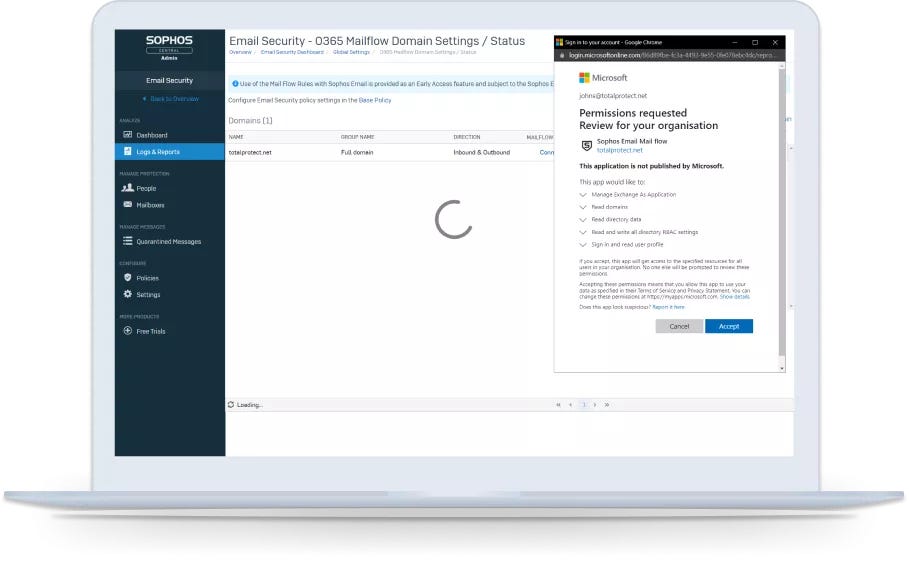Click the Show details link
909x561 pixels.
coord(735,297)
